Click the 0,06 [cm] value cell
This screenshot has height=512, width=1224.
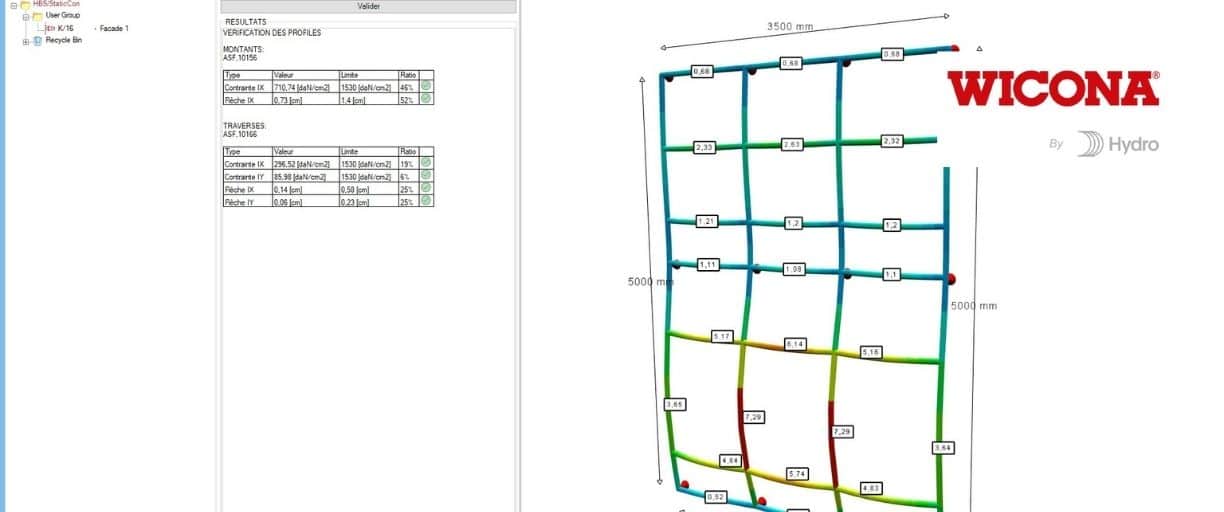tap(305, 201)
